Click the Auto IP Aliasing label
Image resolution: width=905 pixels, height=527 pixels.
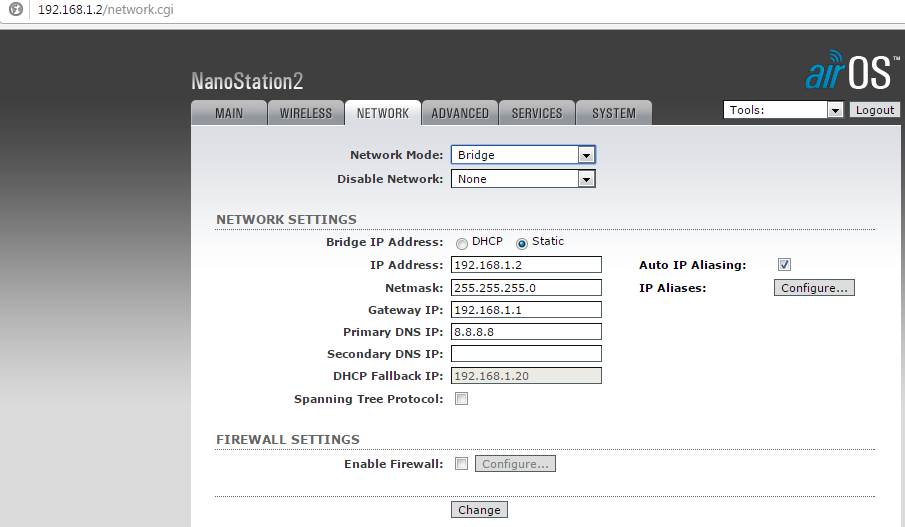click(x=693, y=265)
